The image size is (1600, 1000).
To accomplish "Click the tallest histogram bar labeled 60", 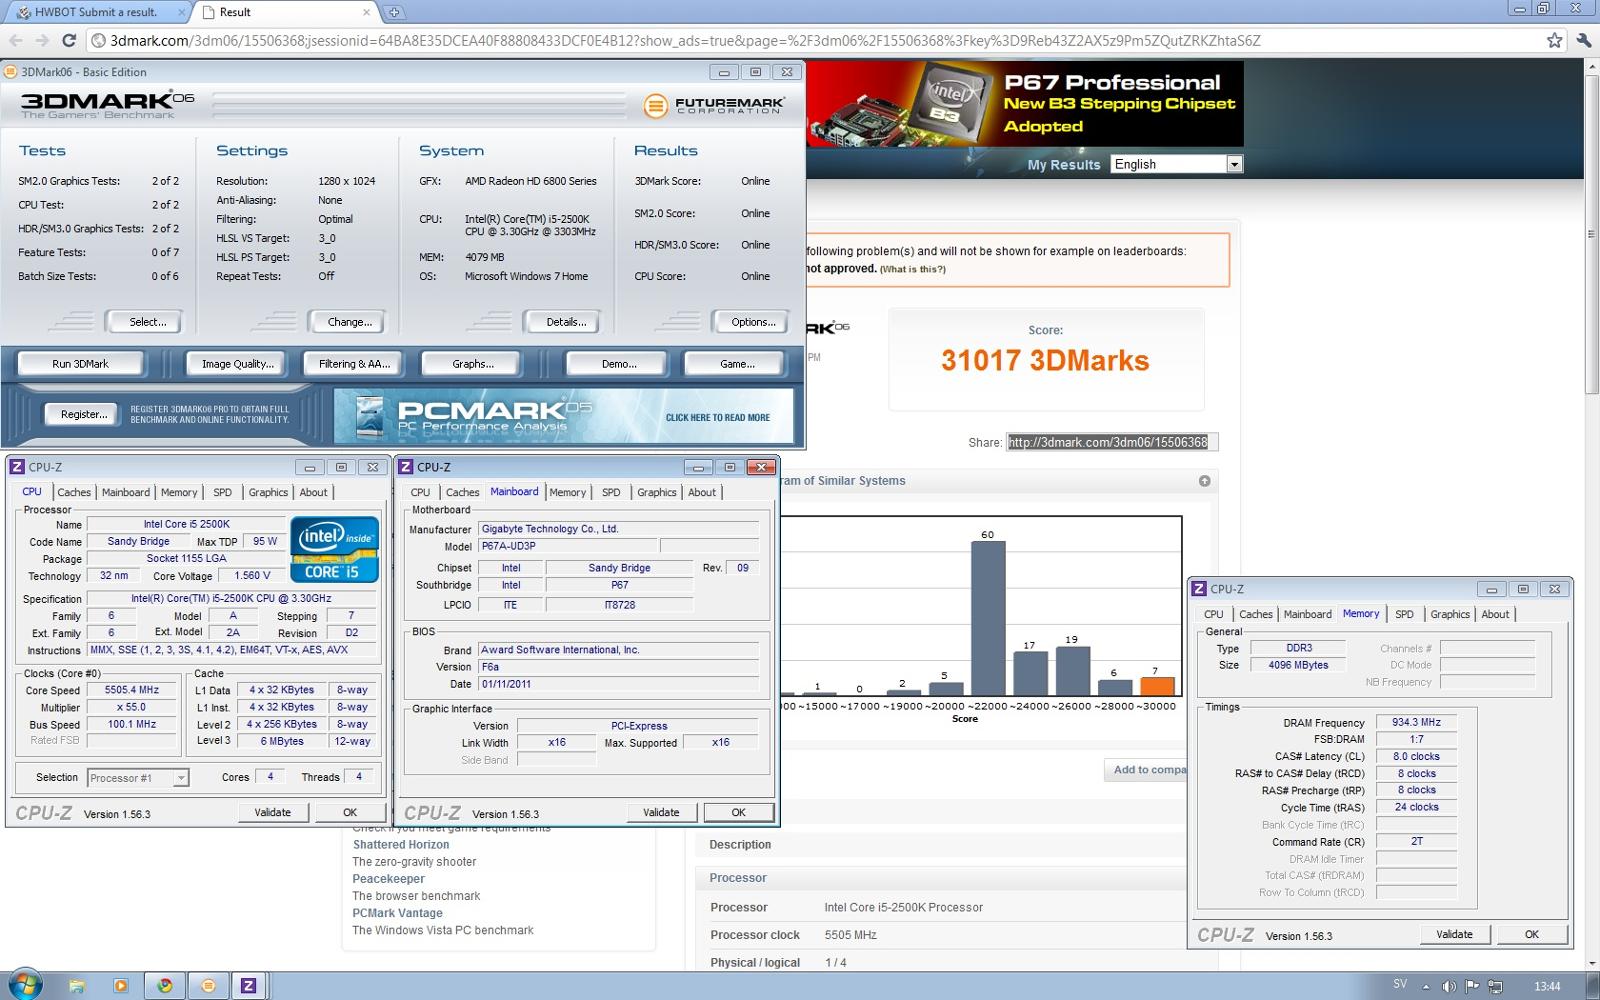I will tap(988, 618).
